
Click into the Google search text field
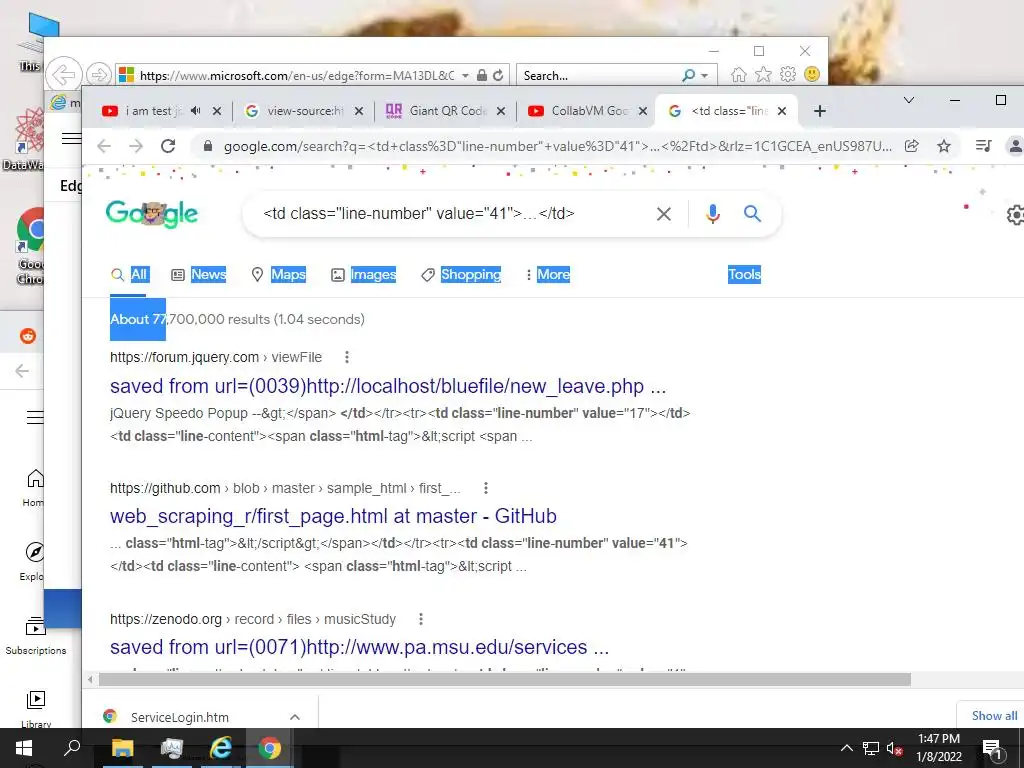point(451,214)
